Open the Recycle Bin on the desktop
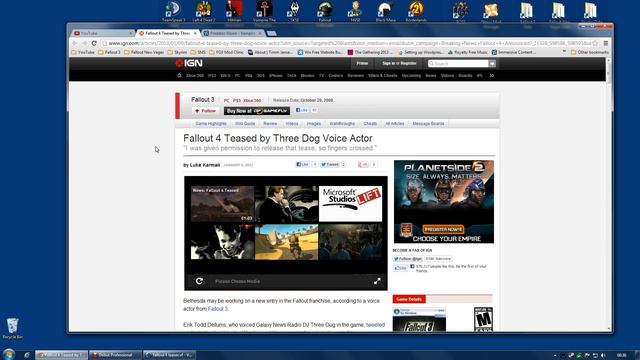This screenshot has height=360, width=640. coord(13,328)
